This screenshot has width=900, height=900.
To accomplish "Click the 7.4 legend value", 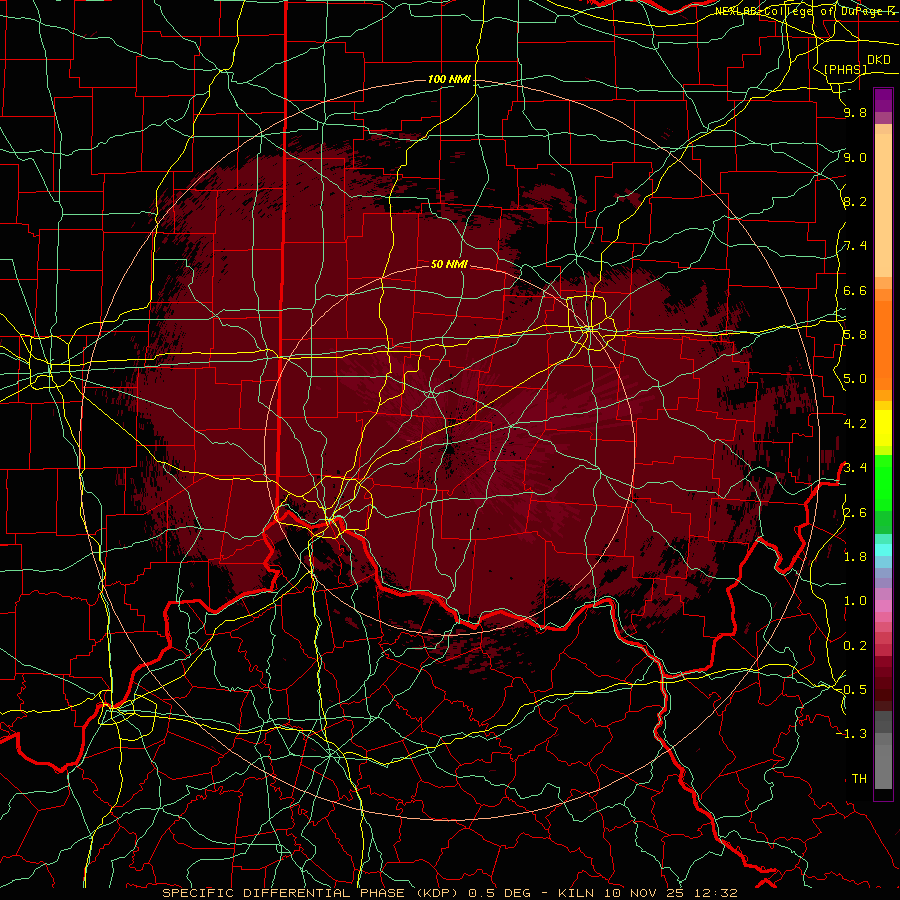I will [855, 246].
